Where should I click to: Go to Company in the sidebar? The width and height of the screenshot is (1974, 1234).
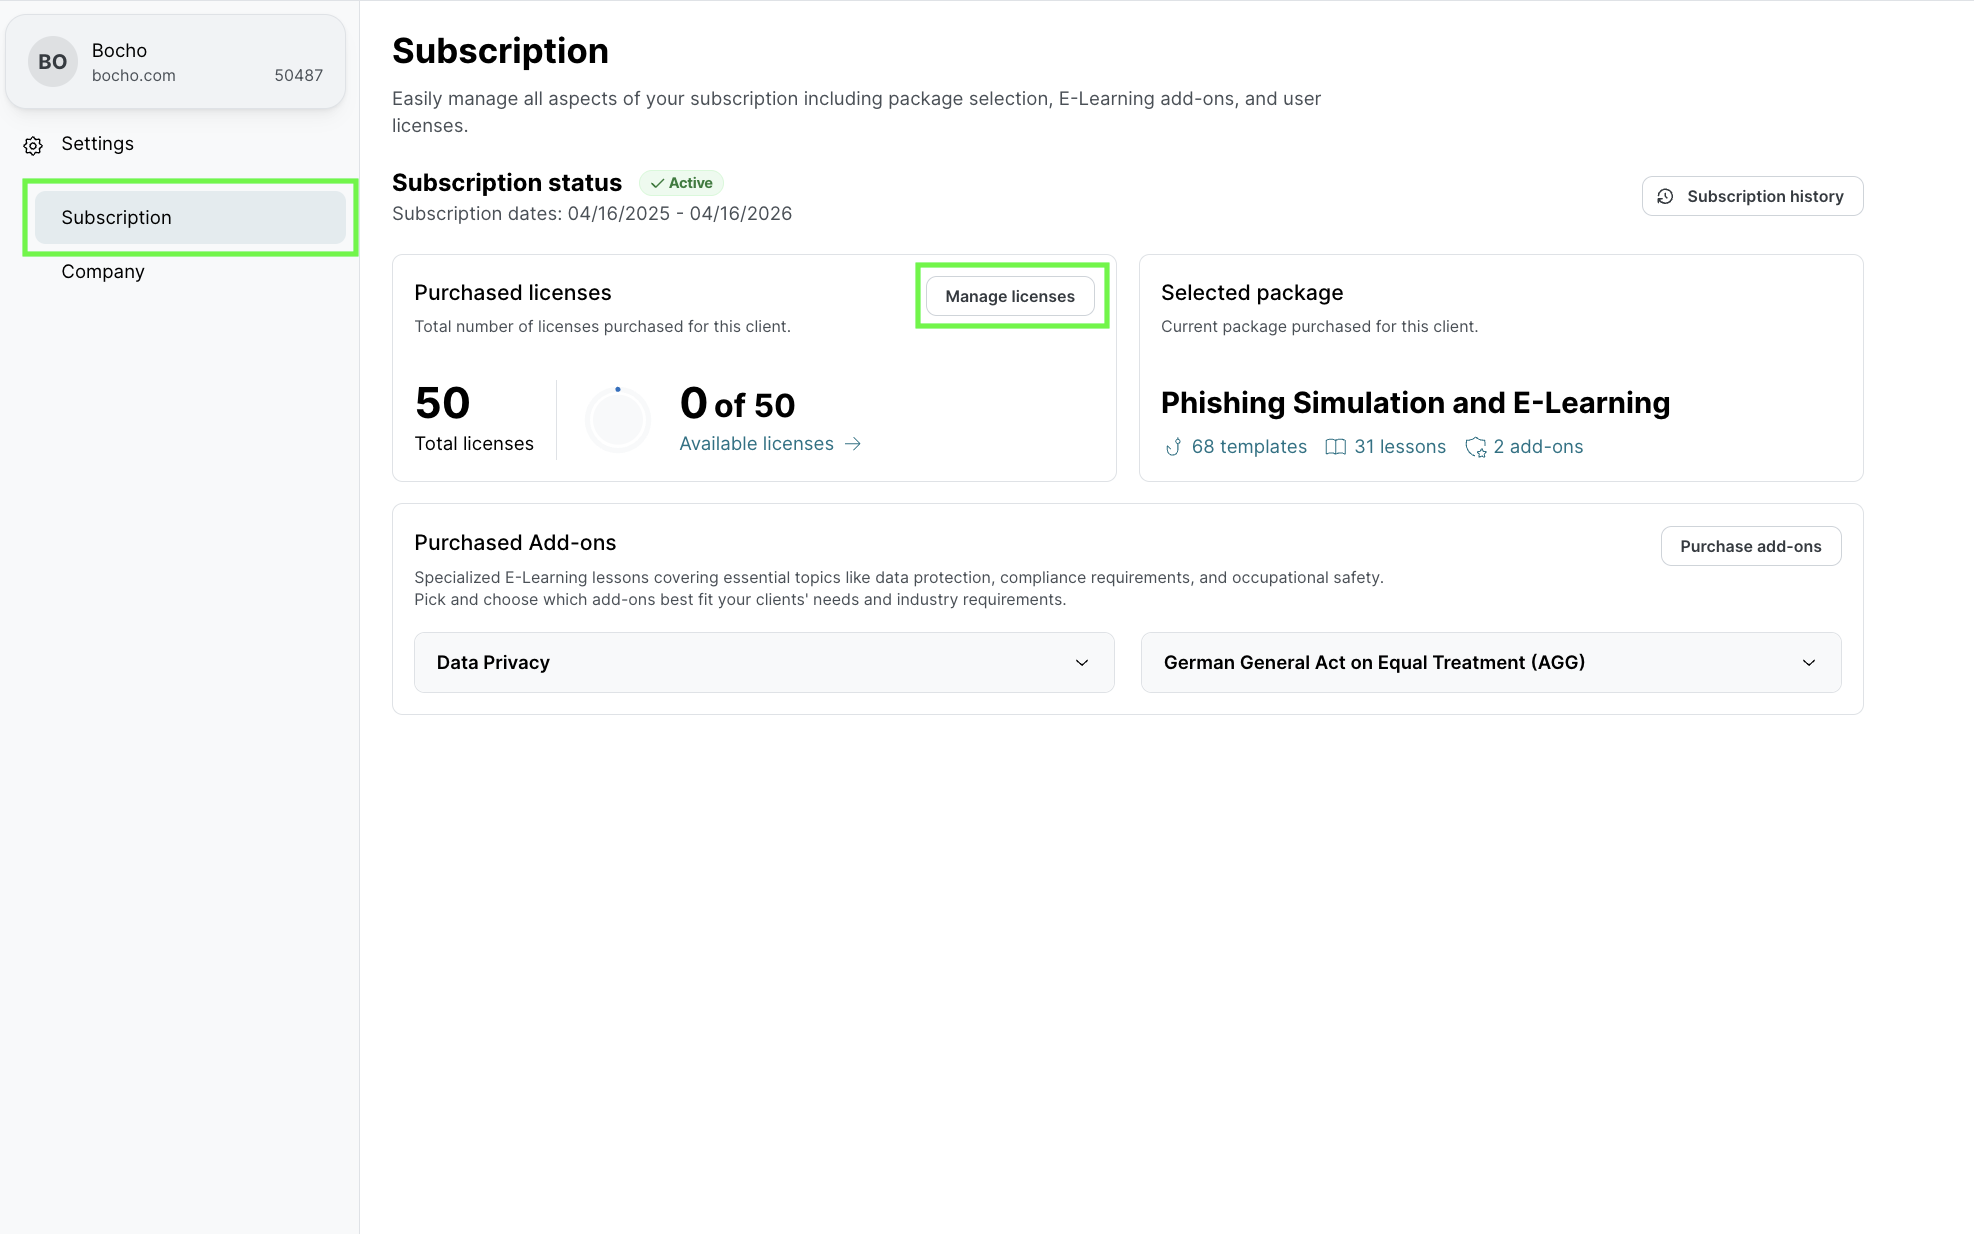(103, 272)
